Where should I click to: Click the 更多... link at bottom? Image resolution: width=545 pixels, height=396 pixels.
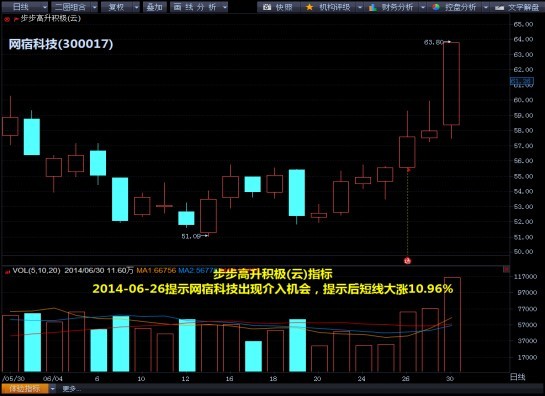tap(71, 389)
